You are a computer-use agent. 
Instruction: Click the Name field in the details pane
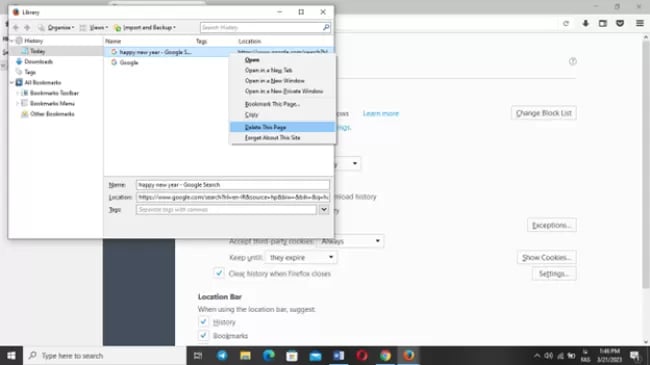coord(233,185)
